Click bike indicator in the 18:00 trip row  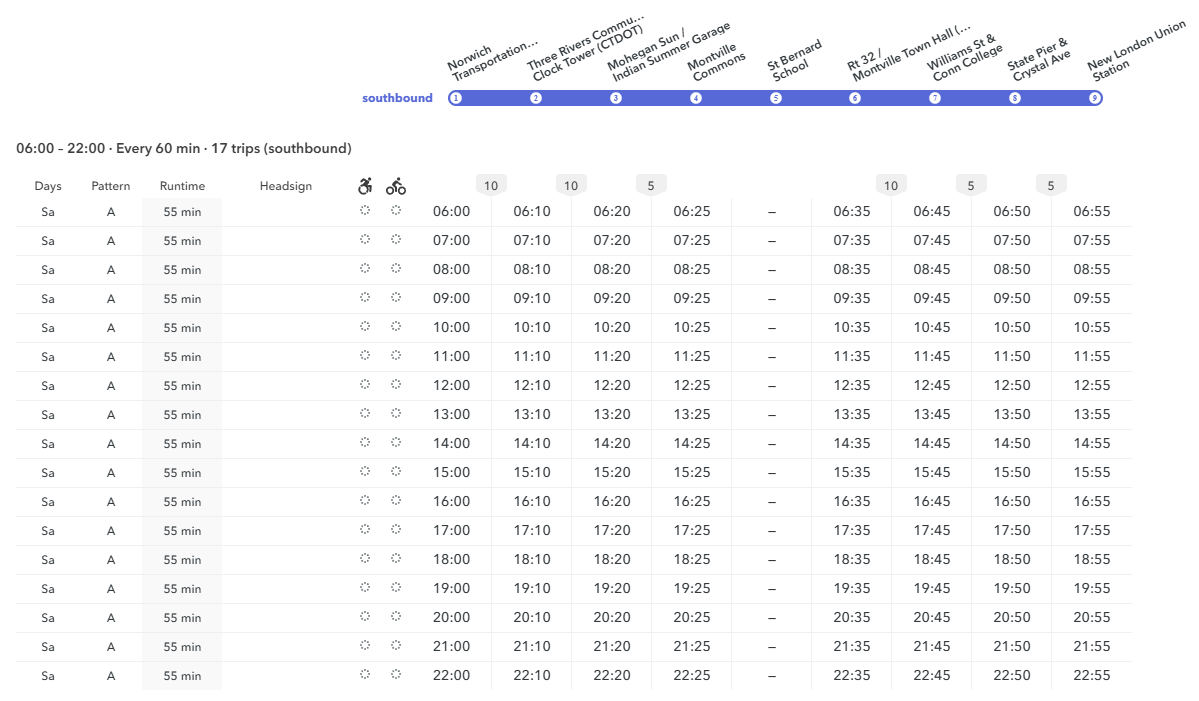[395, 558]
